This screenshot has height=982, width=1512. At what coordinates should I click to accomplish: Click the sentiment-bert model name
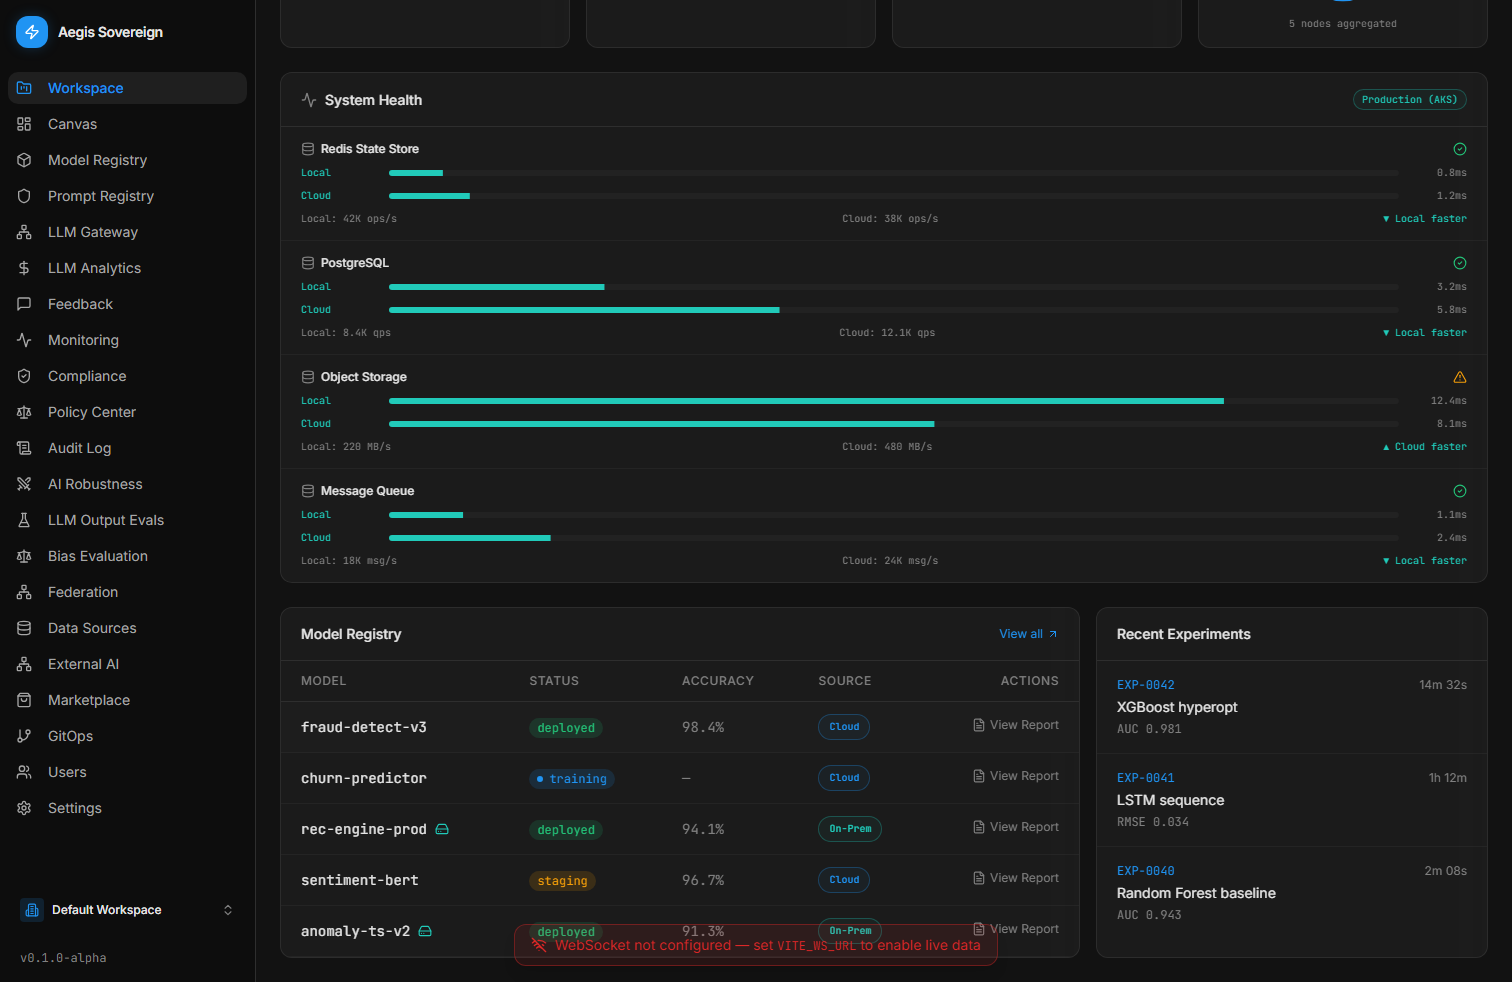(360, 880)
